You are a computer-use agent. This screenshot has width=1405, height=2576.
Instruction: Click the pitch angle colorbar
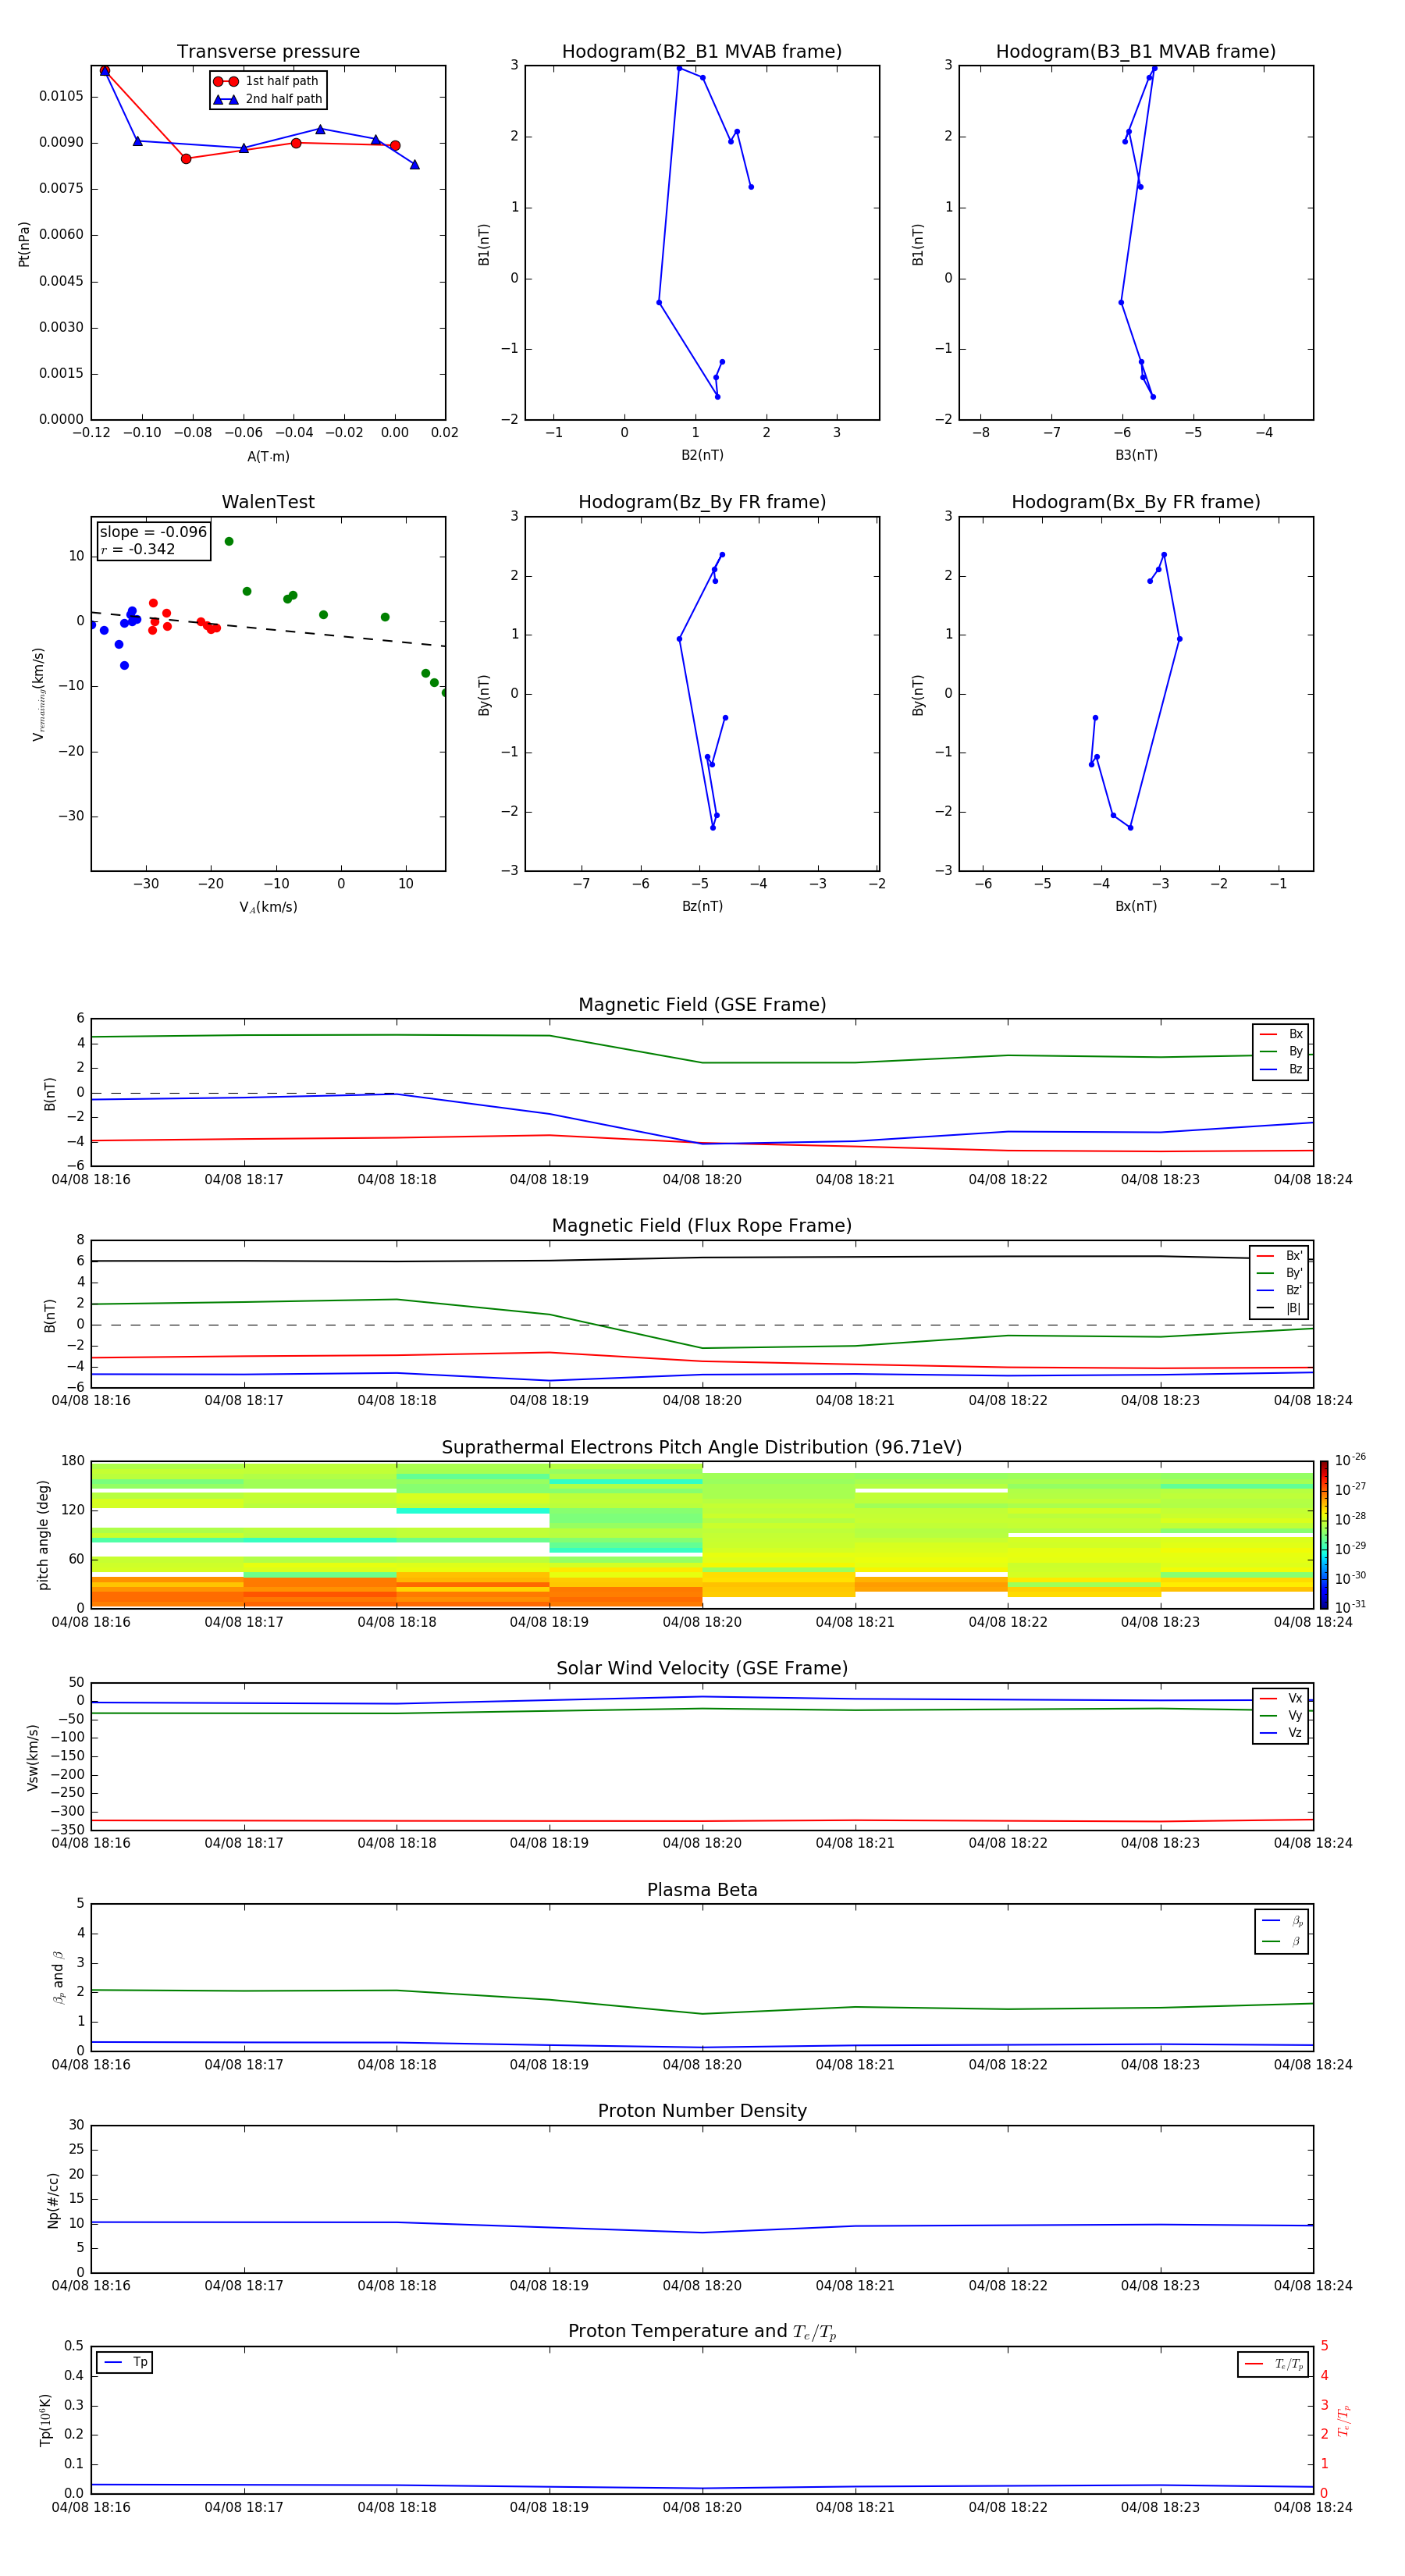click(x=1324, y=1535)
